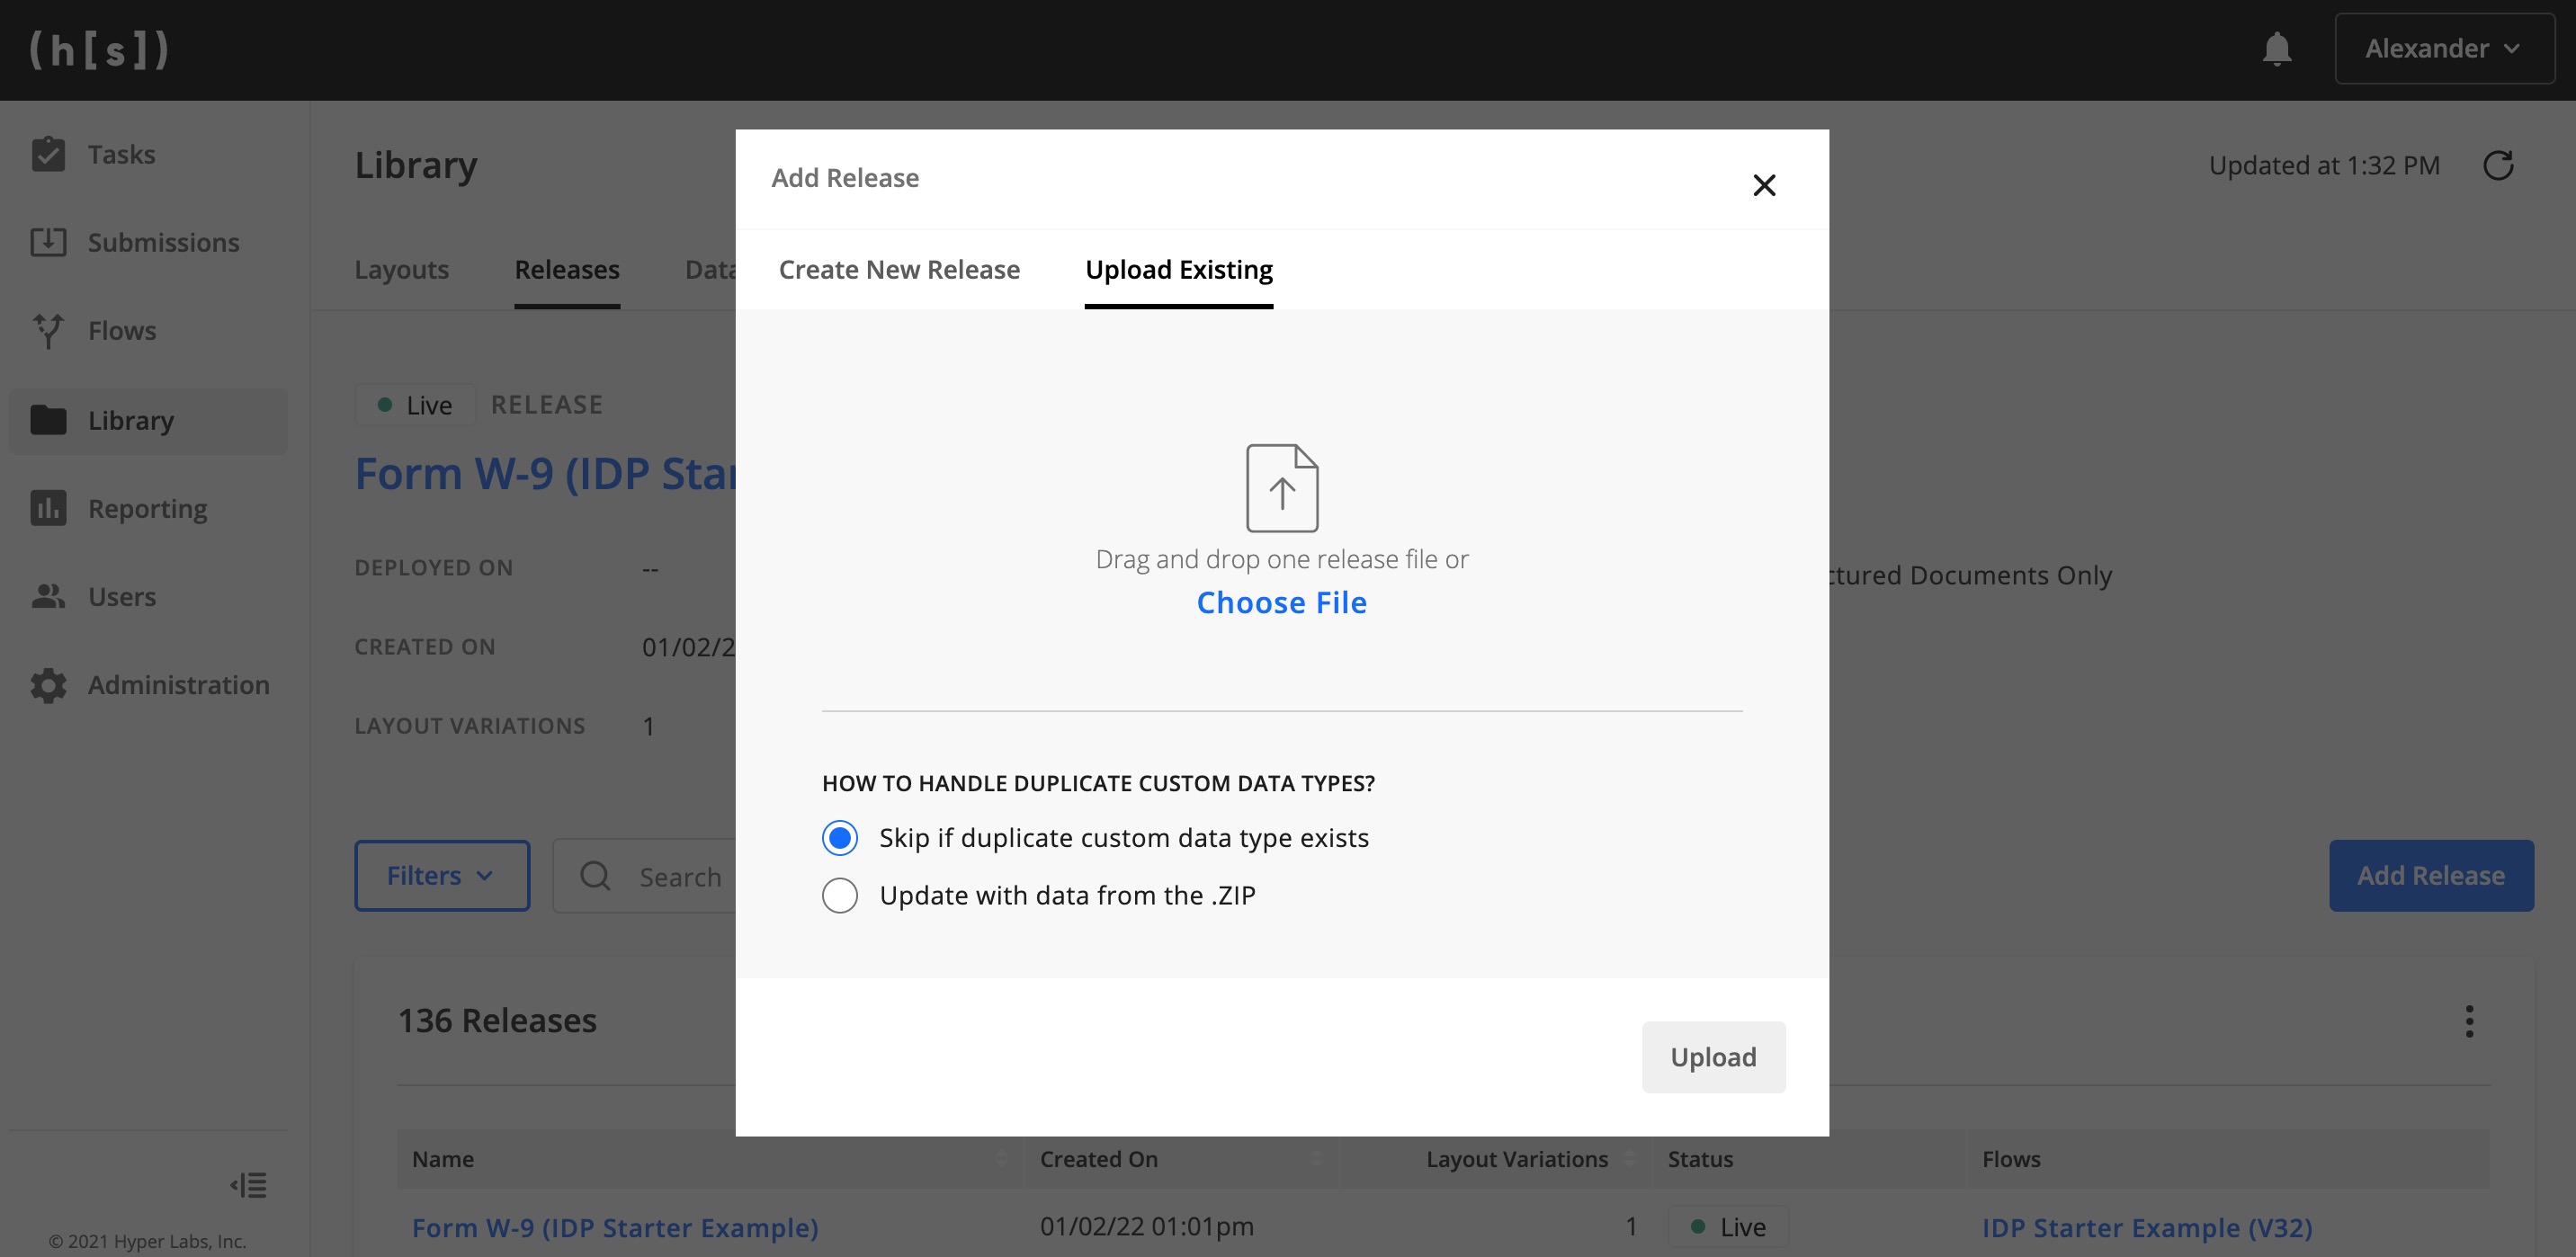Select Skip if duplicate custom data type exists
Image resolution: width=2576 pixels, height=1257 pixels.
pos(840,838)
